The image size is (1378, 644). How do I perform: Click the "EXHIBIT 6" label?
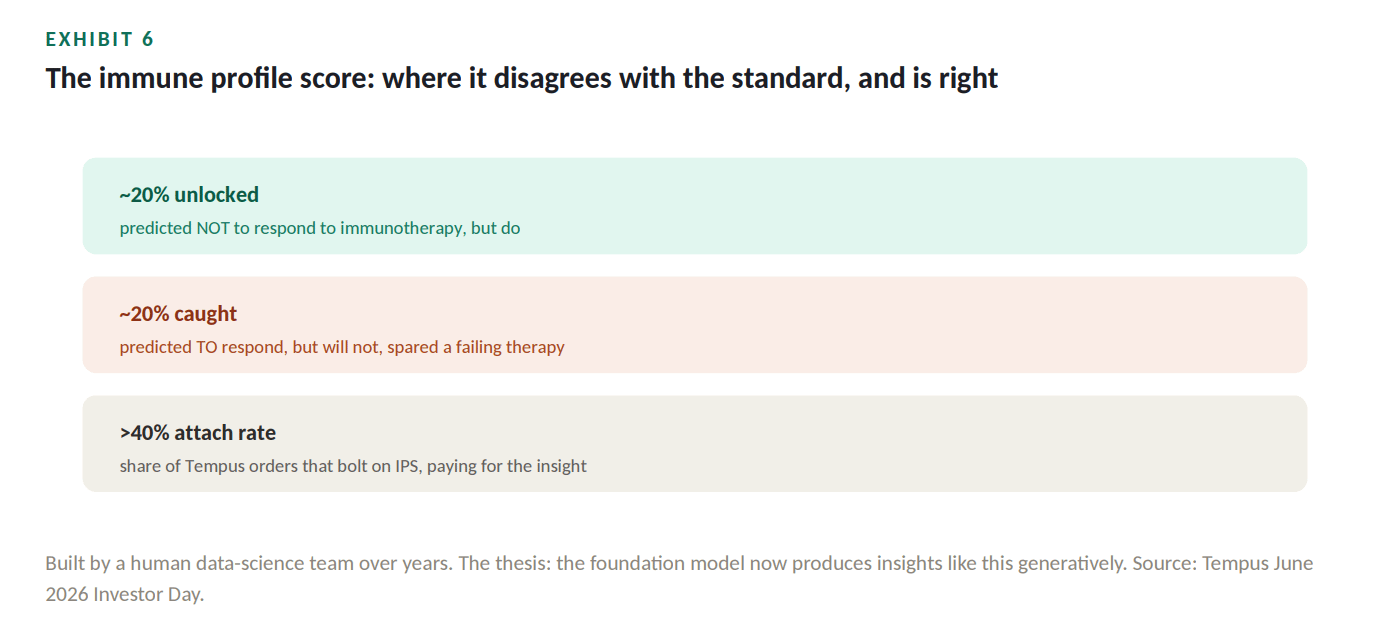(x=100, y=40)
